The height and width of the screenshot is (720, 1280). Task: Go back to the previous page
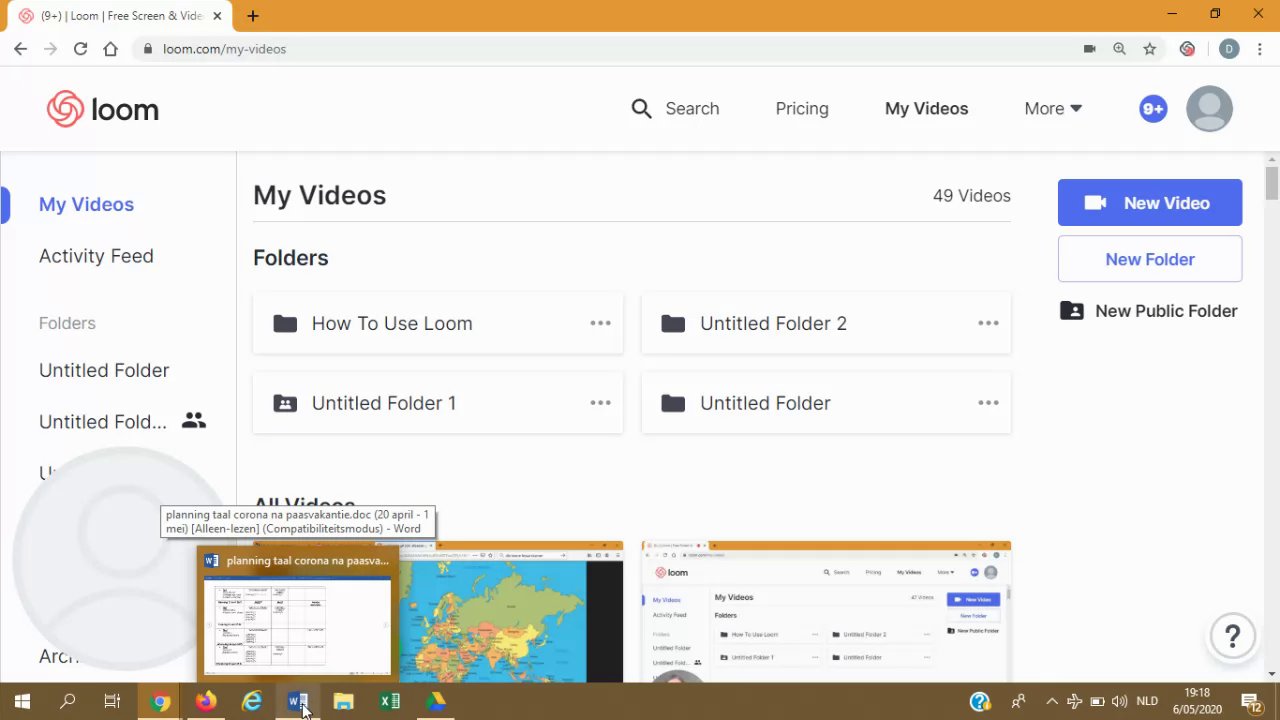(x=20, y=49)
